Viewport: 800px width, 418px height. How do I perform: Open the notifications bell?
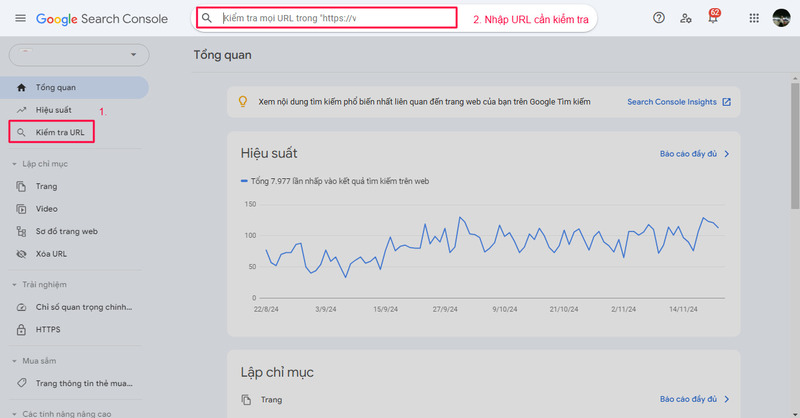(x=713, y=17)
